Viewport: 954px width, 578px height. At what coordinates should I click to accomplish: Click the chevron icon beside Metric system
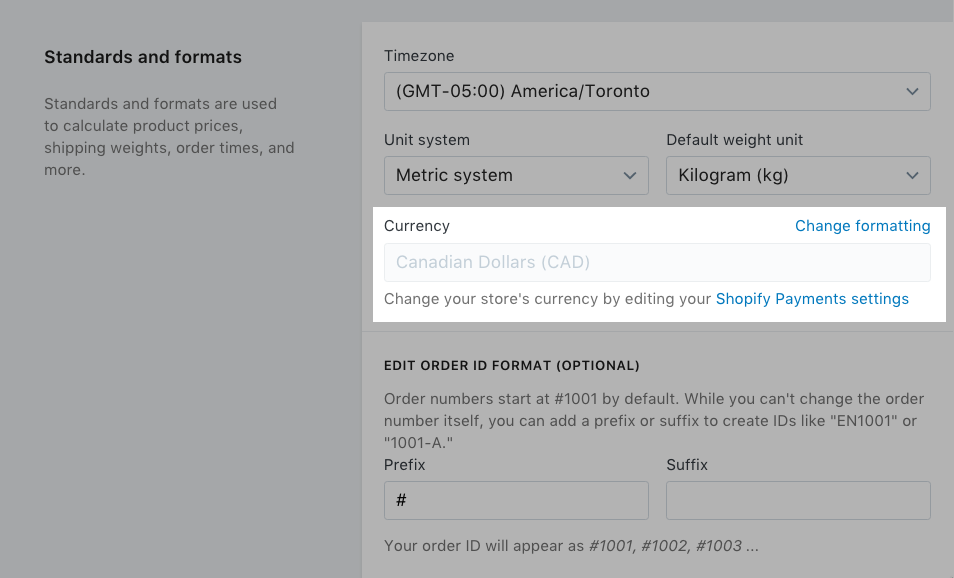pos(630,175)
